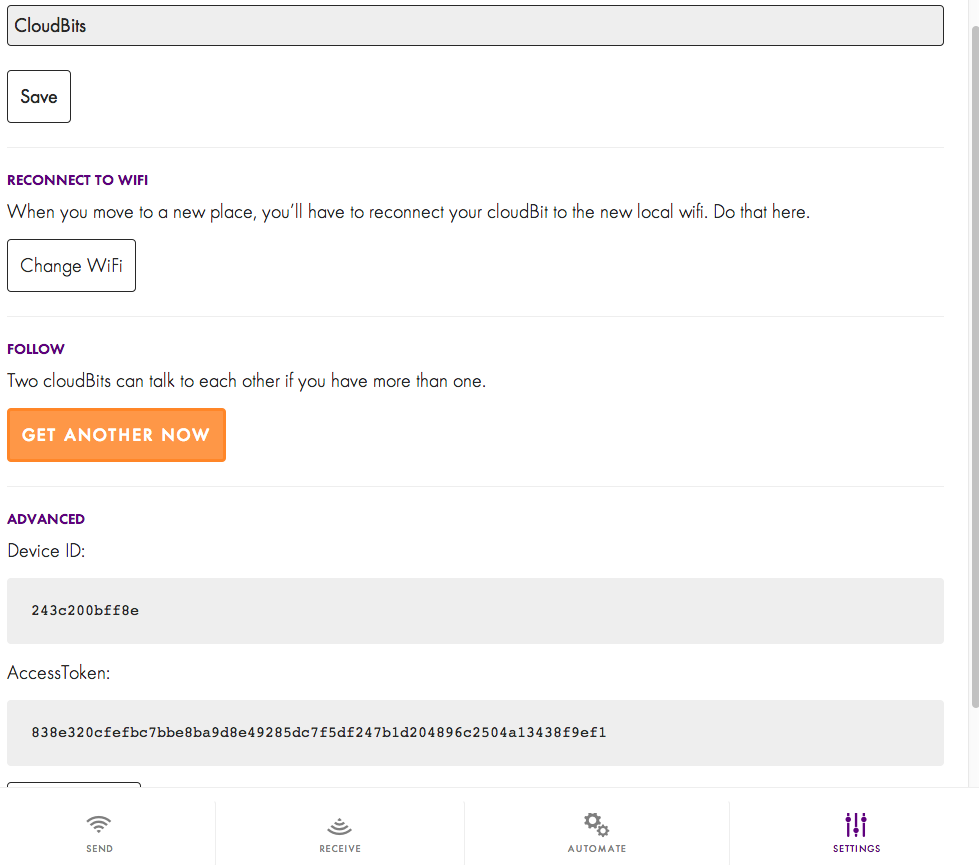Click the Settings sliders icon

(856, 825)
